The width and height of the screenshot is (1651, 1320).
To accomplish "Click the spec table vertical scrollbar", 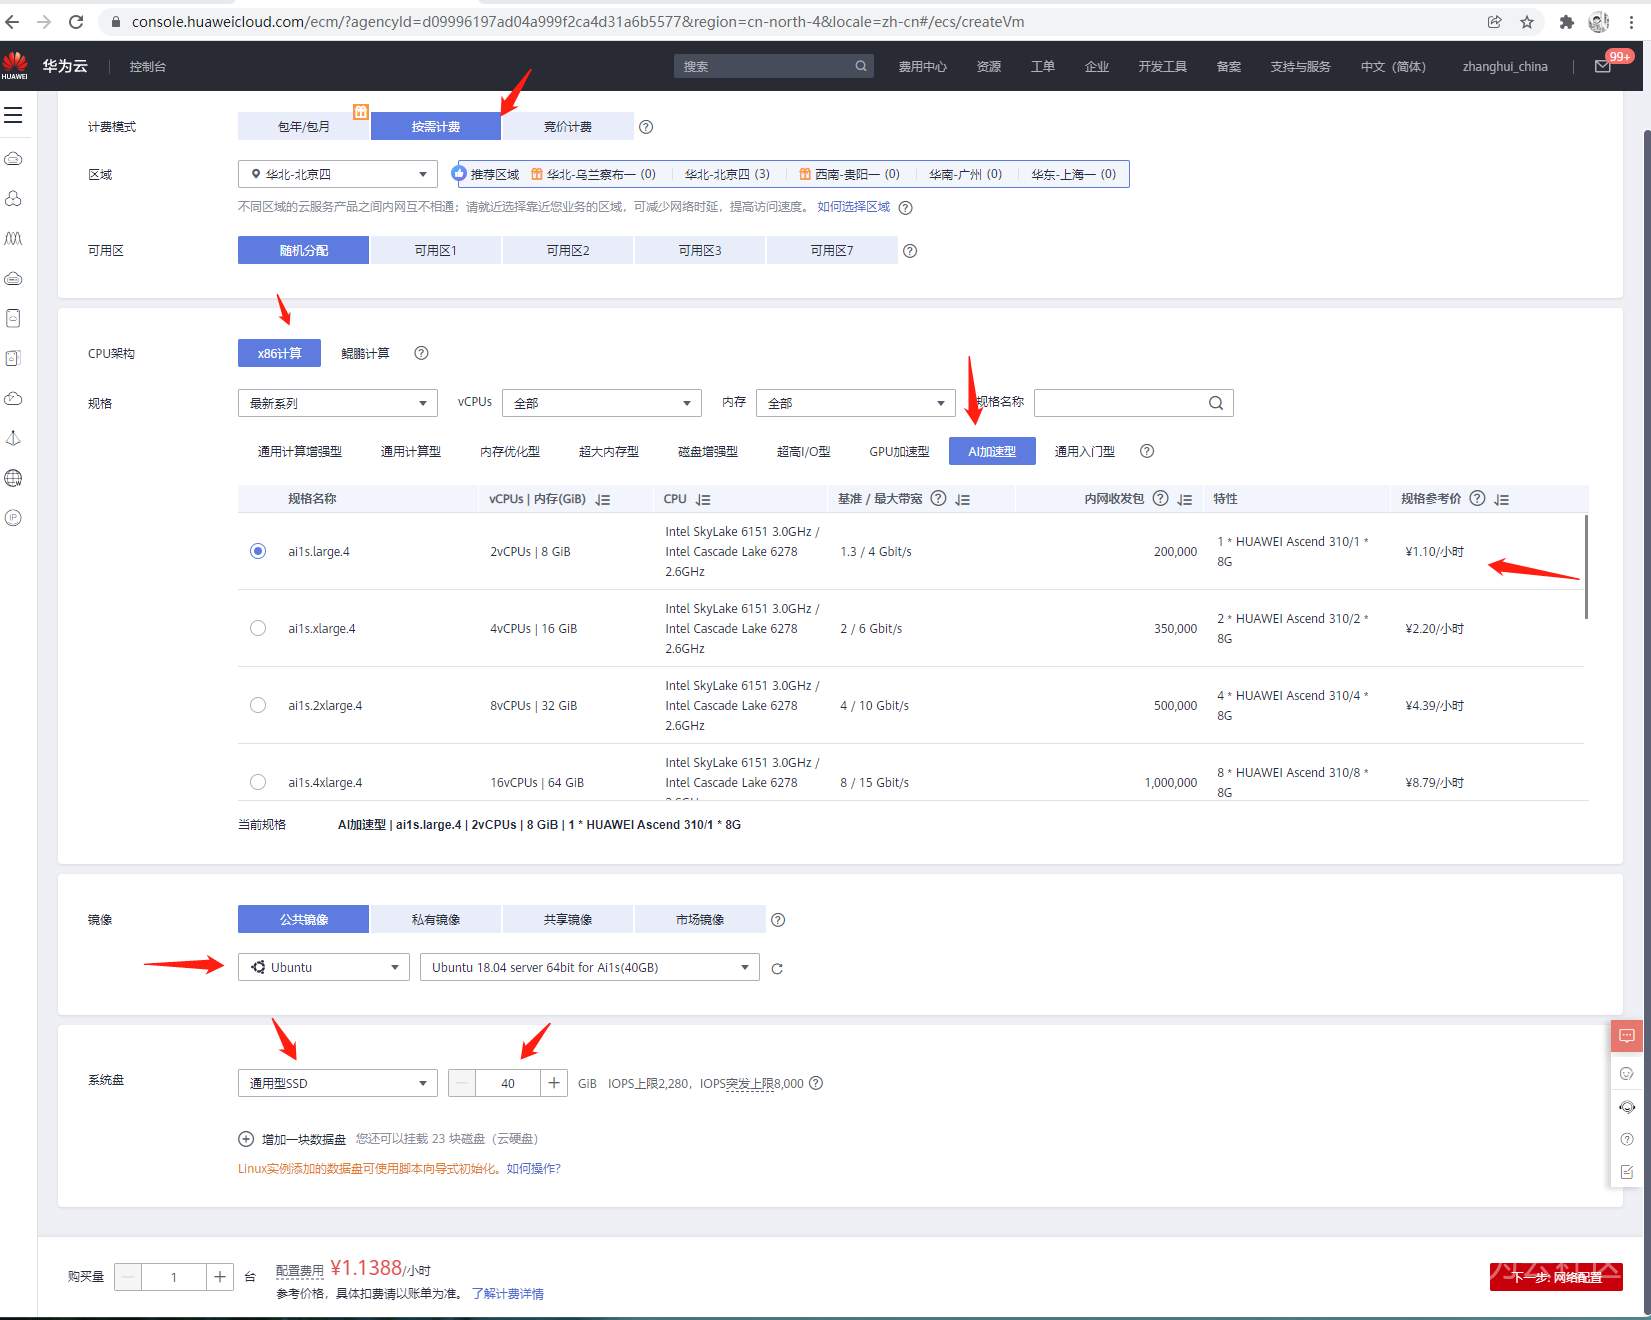I will (x=1586, y=566).
